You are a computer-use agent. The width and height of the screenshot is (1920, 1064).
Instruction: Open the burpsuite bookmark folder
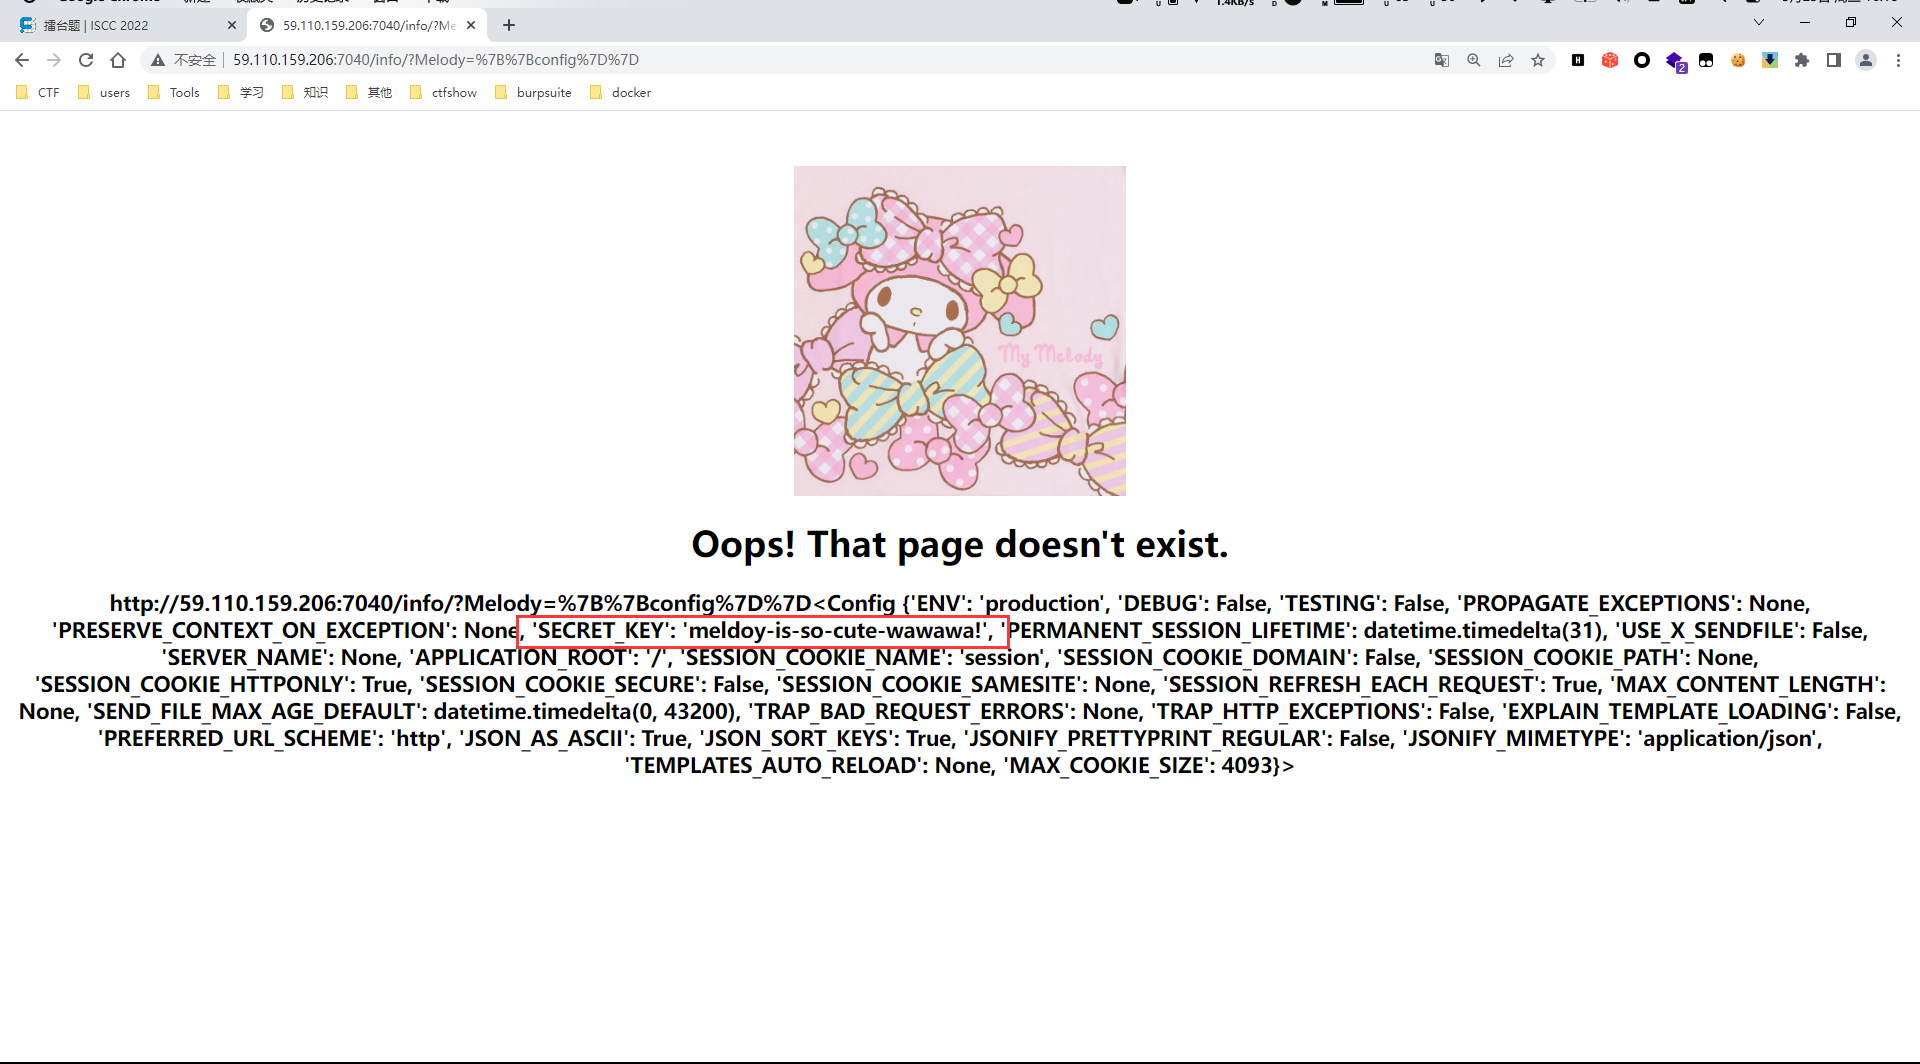534,93
